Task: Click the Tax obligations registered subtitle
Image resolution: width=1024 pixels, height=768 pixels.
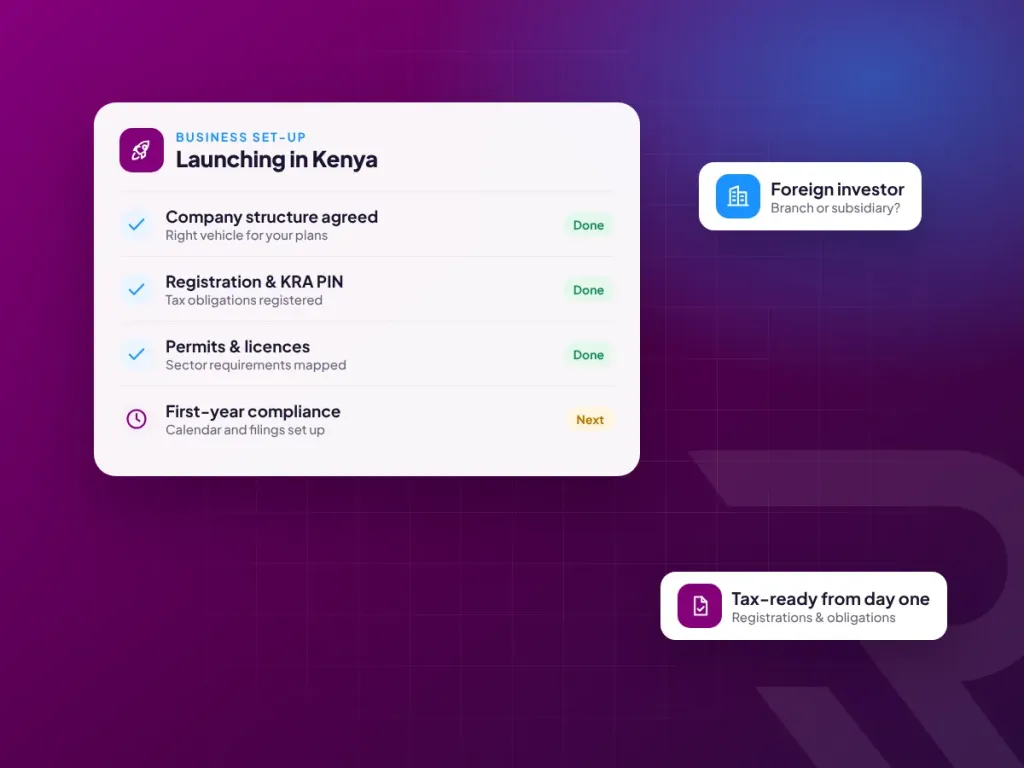Action: click(x=244, y=300)
